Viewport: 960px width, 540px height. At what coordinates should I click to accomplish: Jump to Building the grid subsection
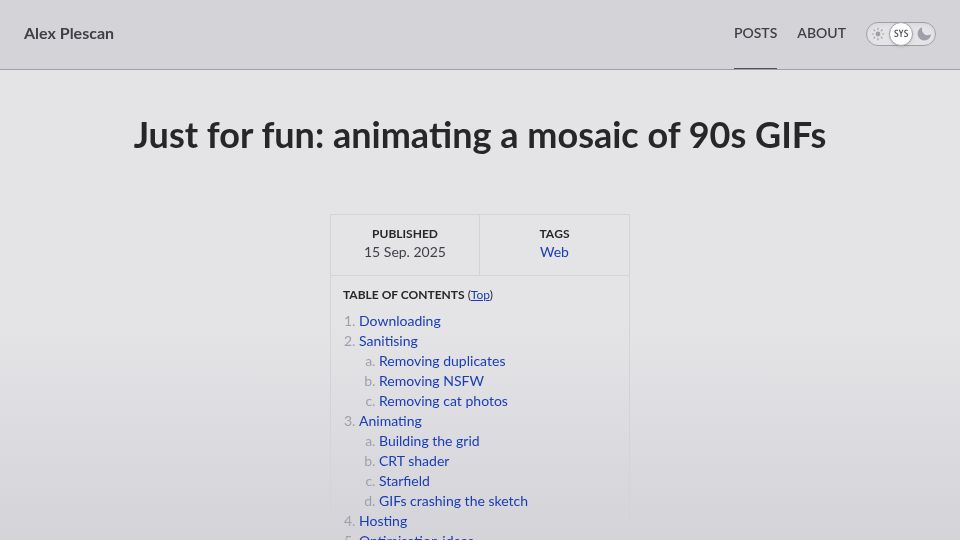point(429,441)
